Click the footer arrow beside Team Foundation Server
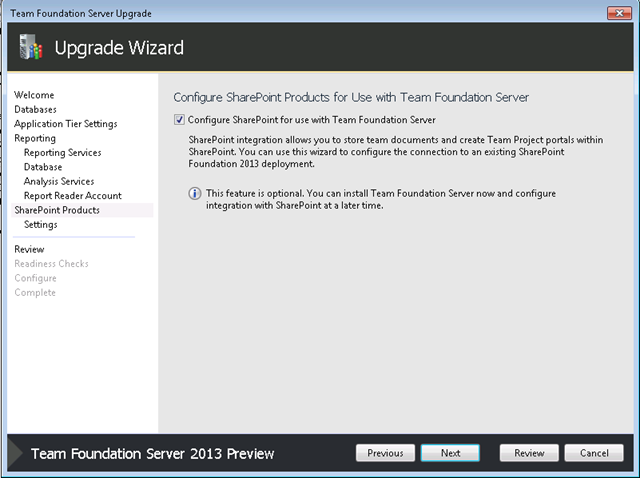 (16, 453)
